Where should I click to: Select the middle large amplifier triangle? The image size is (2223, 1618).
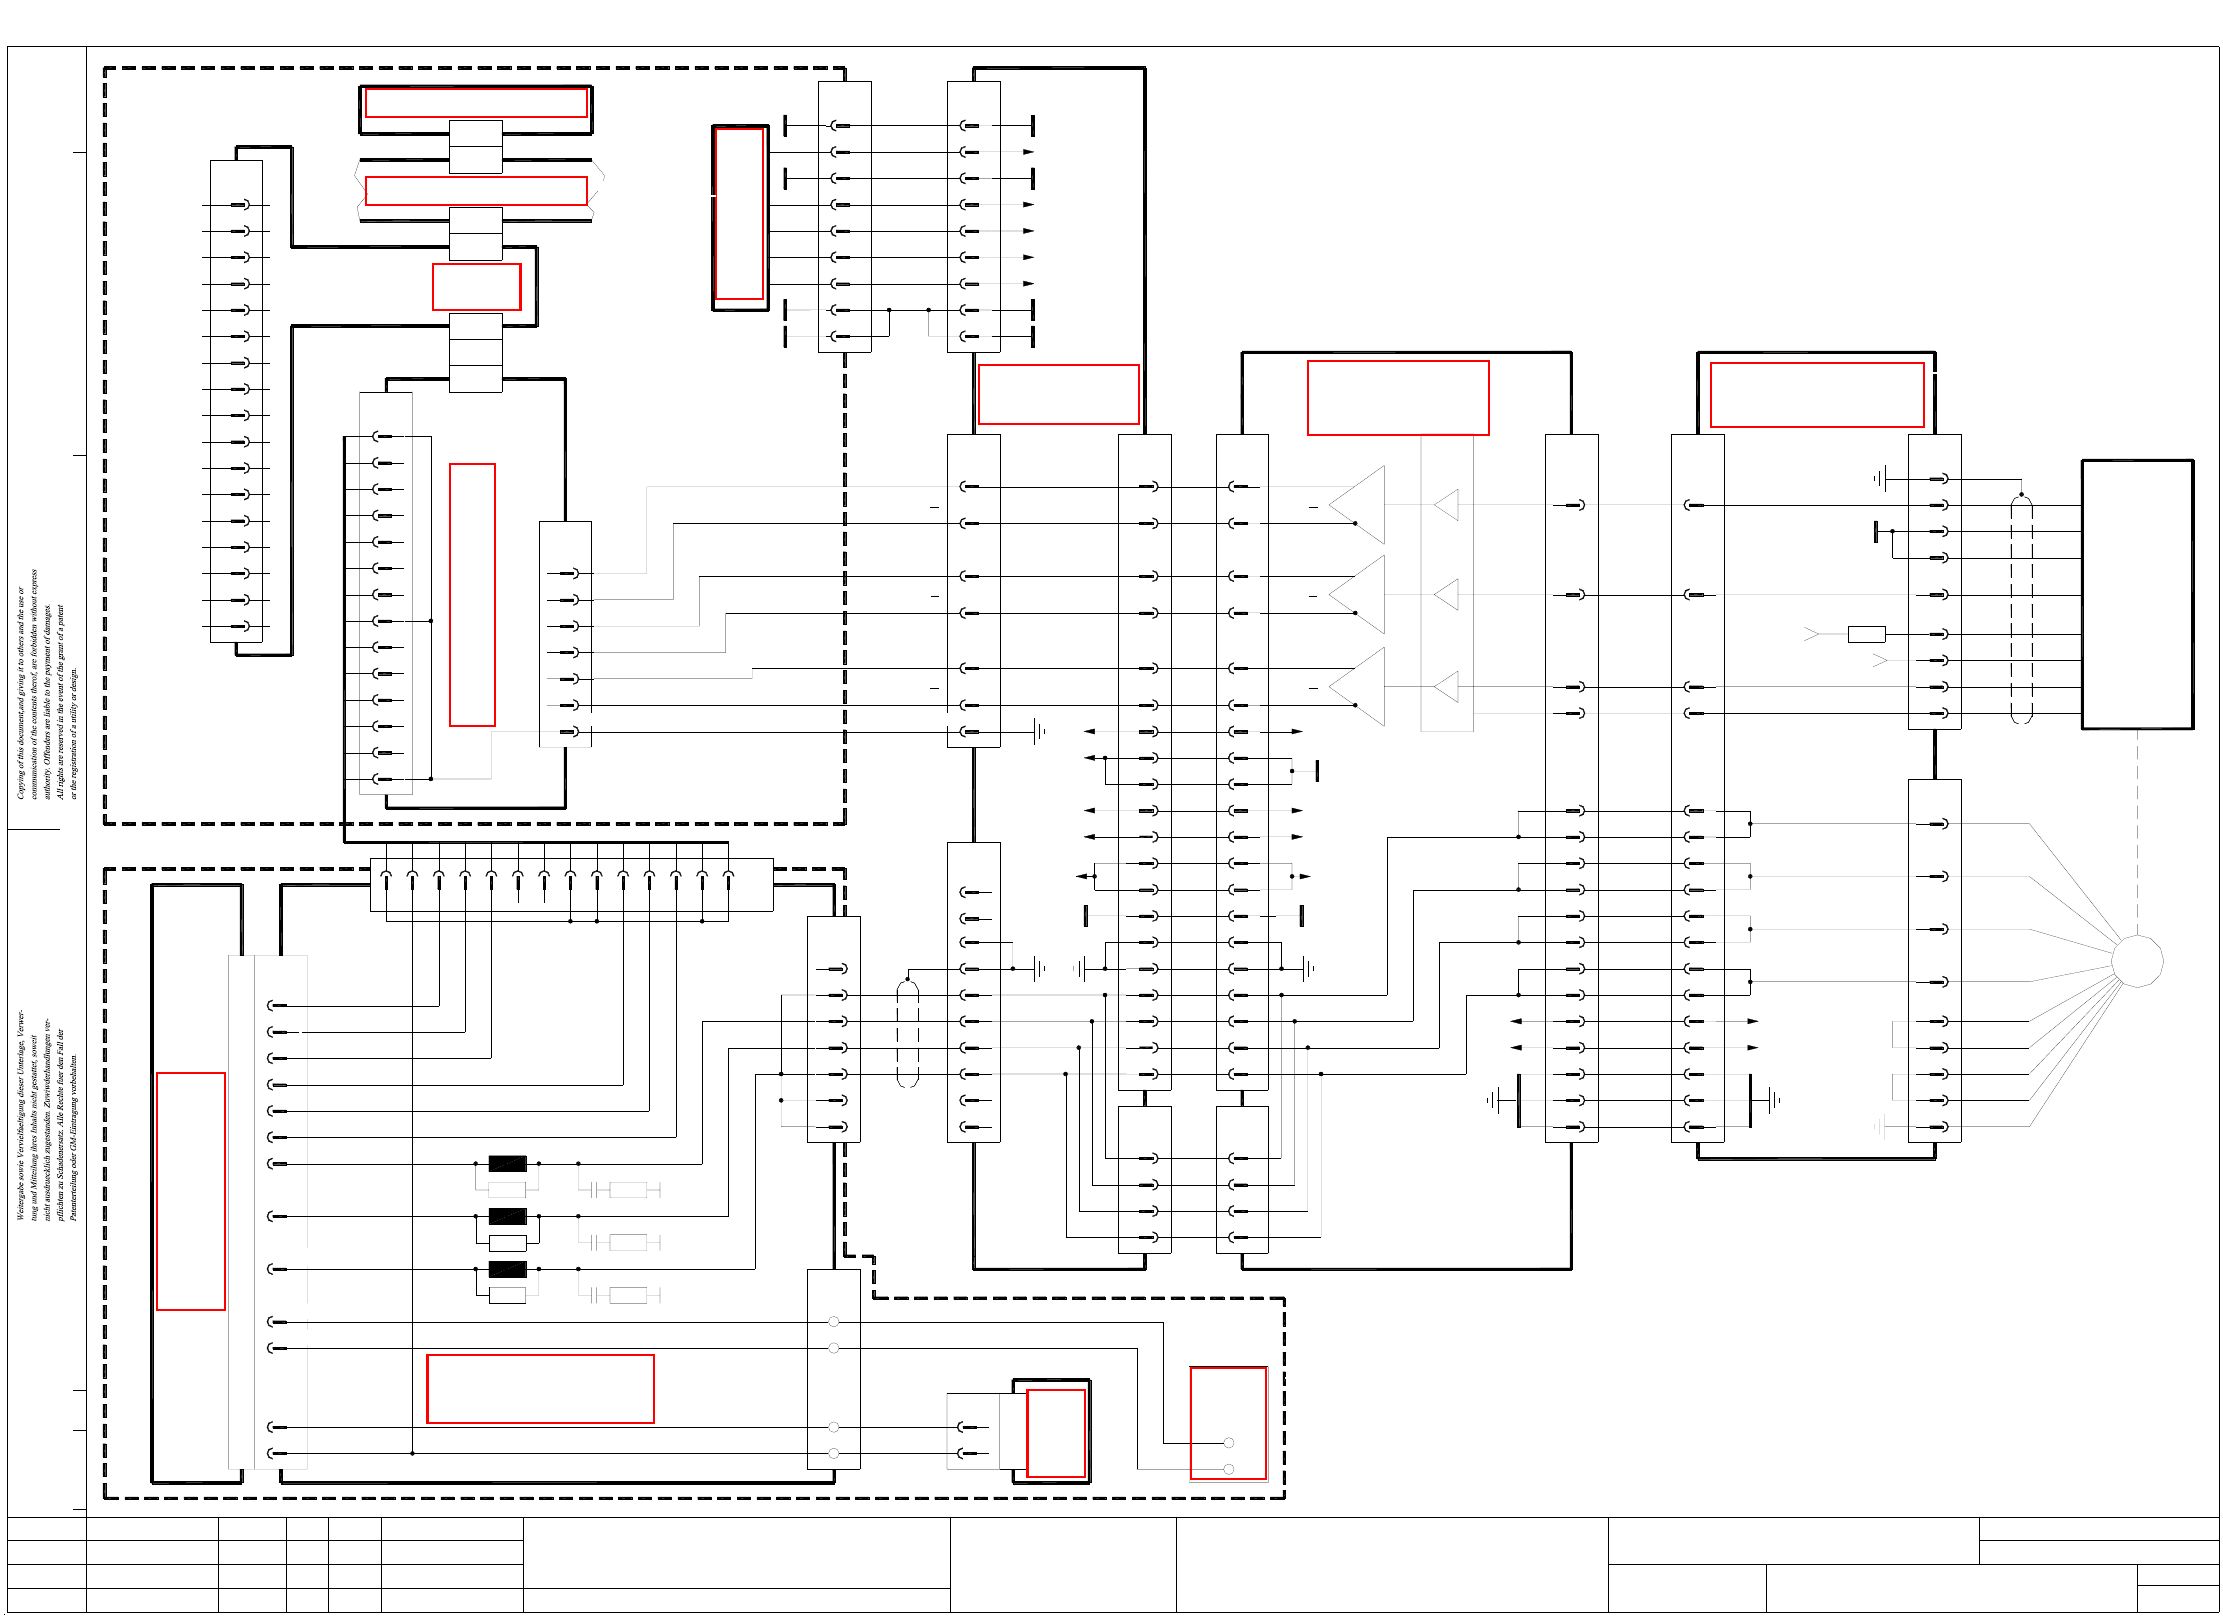pos(1362,595)
